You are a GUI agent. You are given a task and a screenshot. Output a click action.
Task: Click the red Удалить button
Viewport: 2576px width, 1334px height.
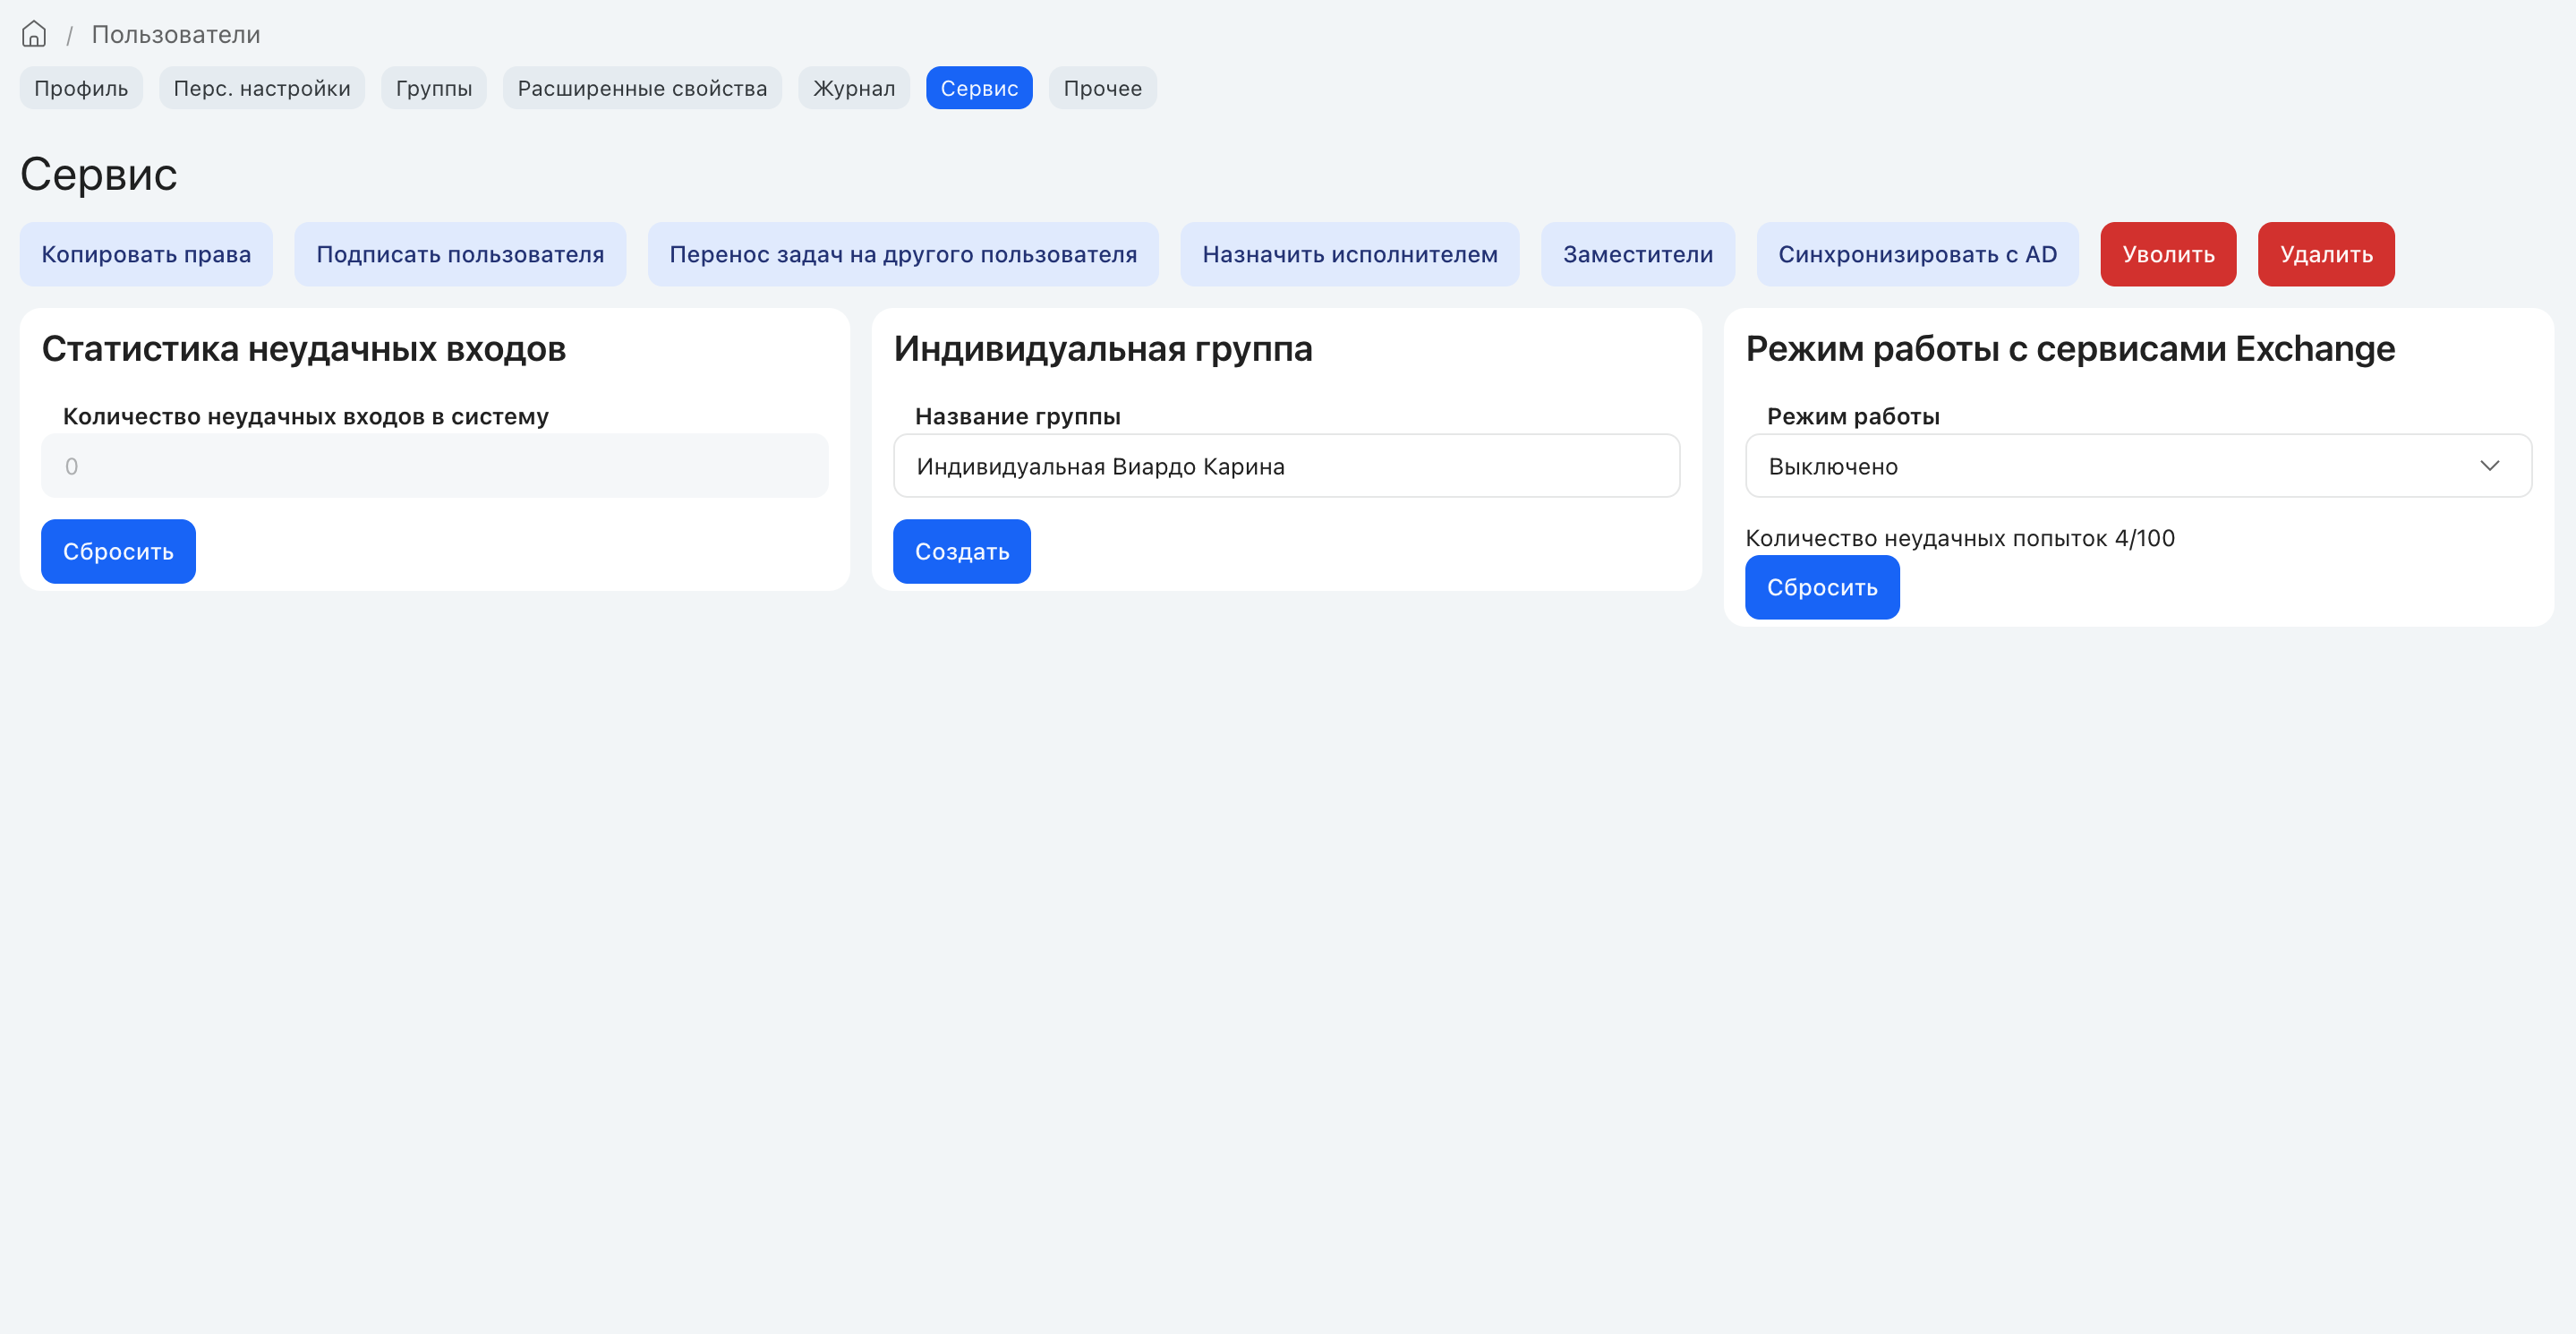pyautogui.click(x=2326, y=254)
